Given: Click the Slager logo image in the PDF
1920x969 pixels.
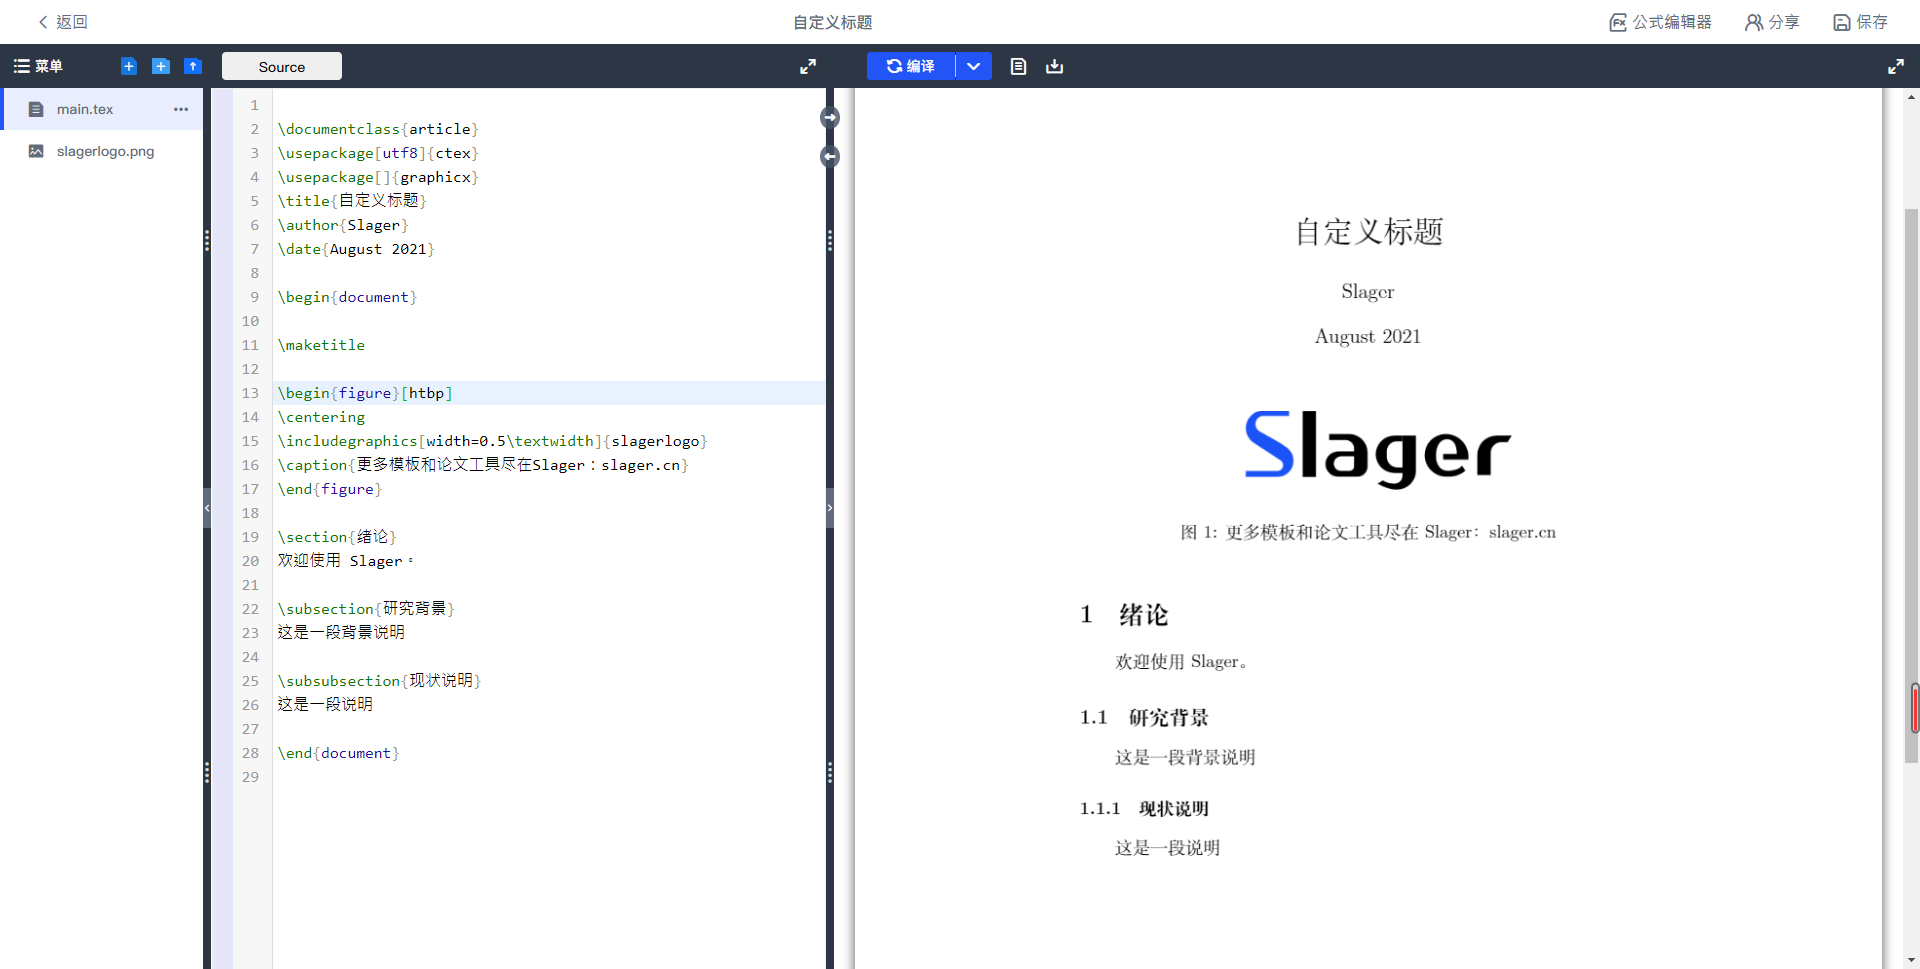Looking at the screenshot, I should [x=1377, y=450].
